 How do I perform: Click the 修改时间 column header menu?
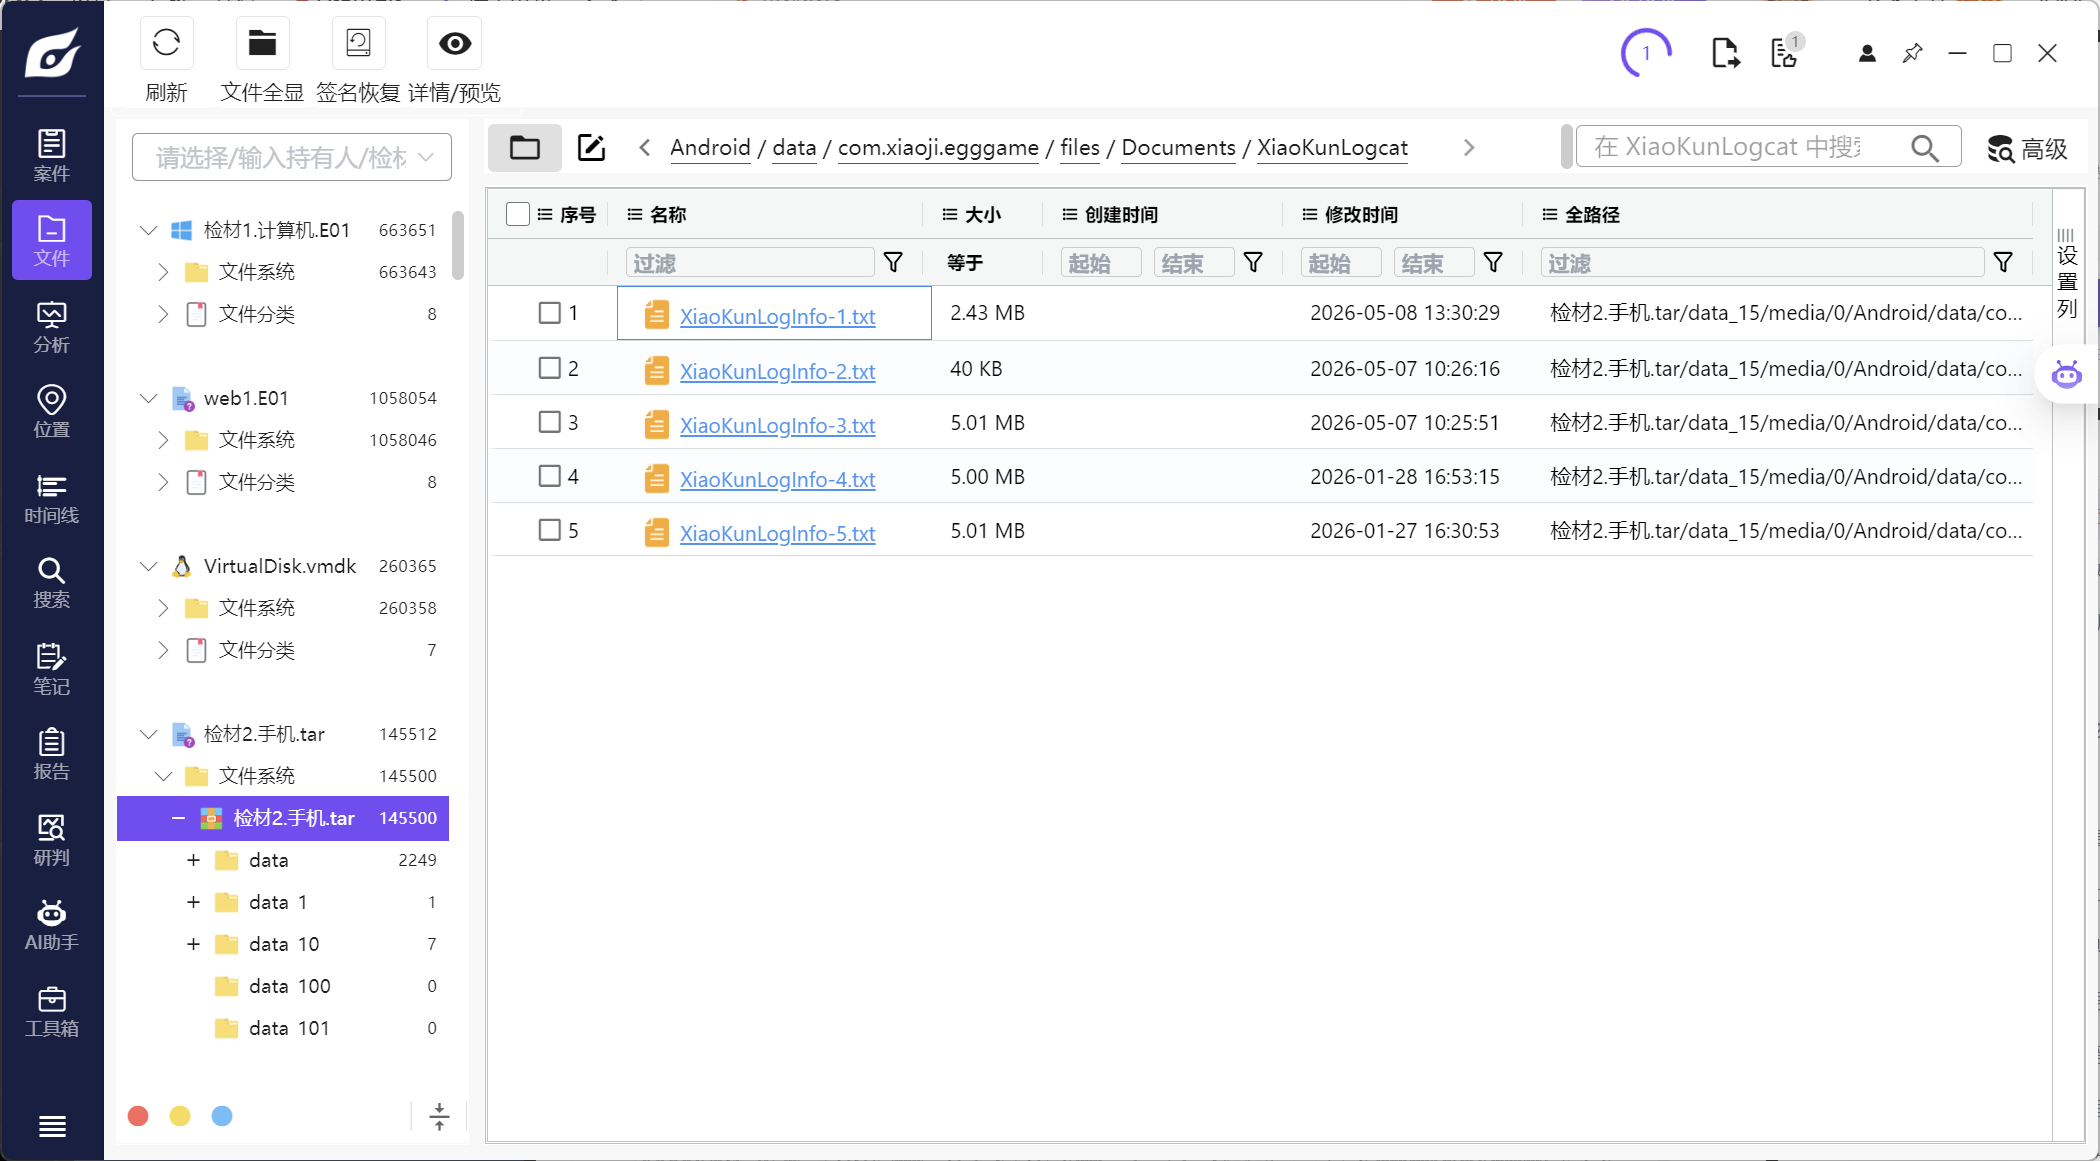tap(1310, 214)
